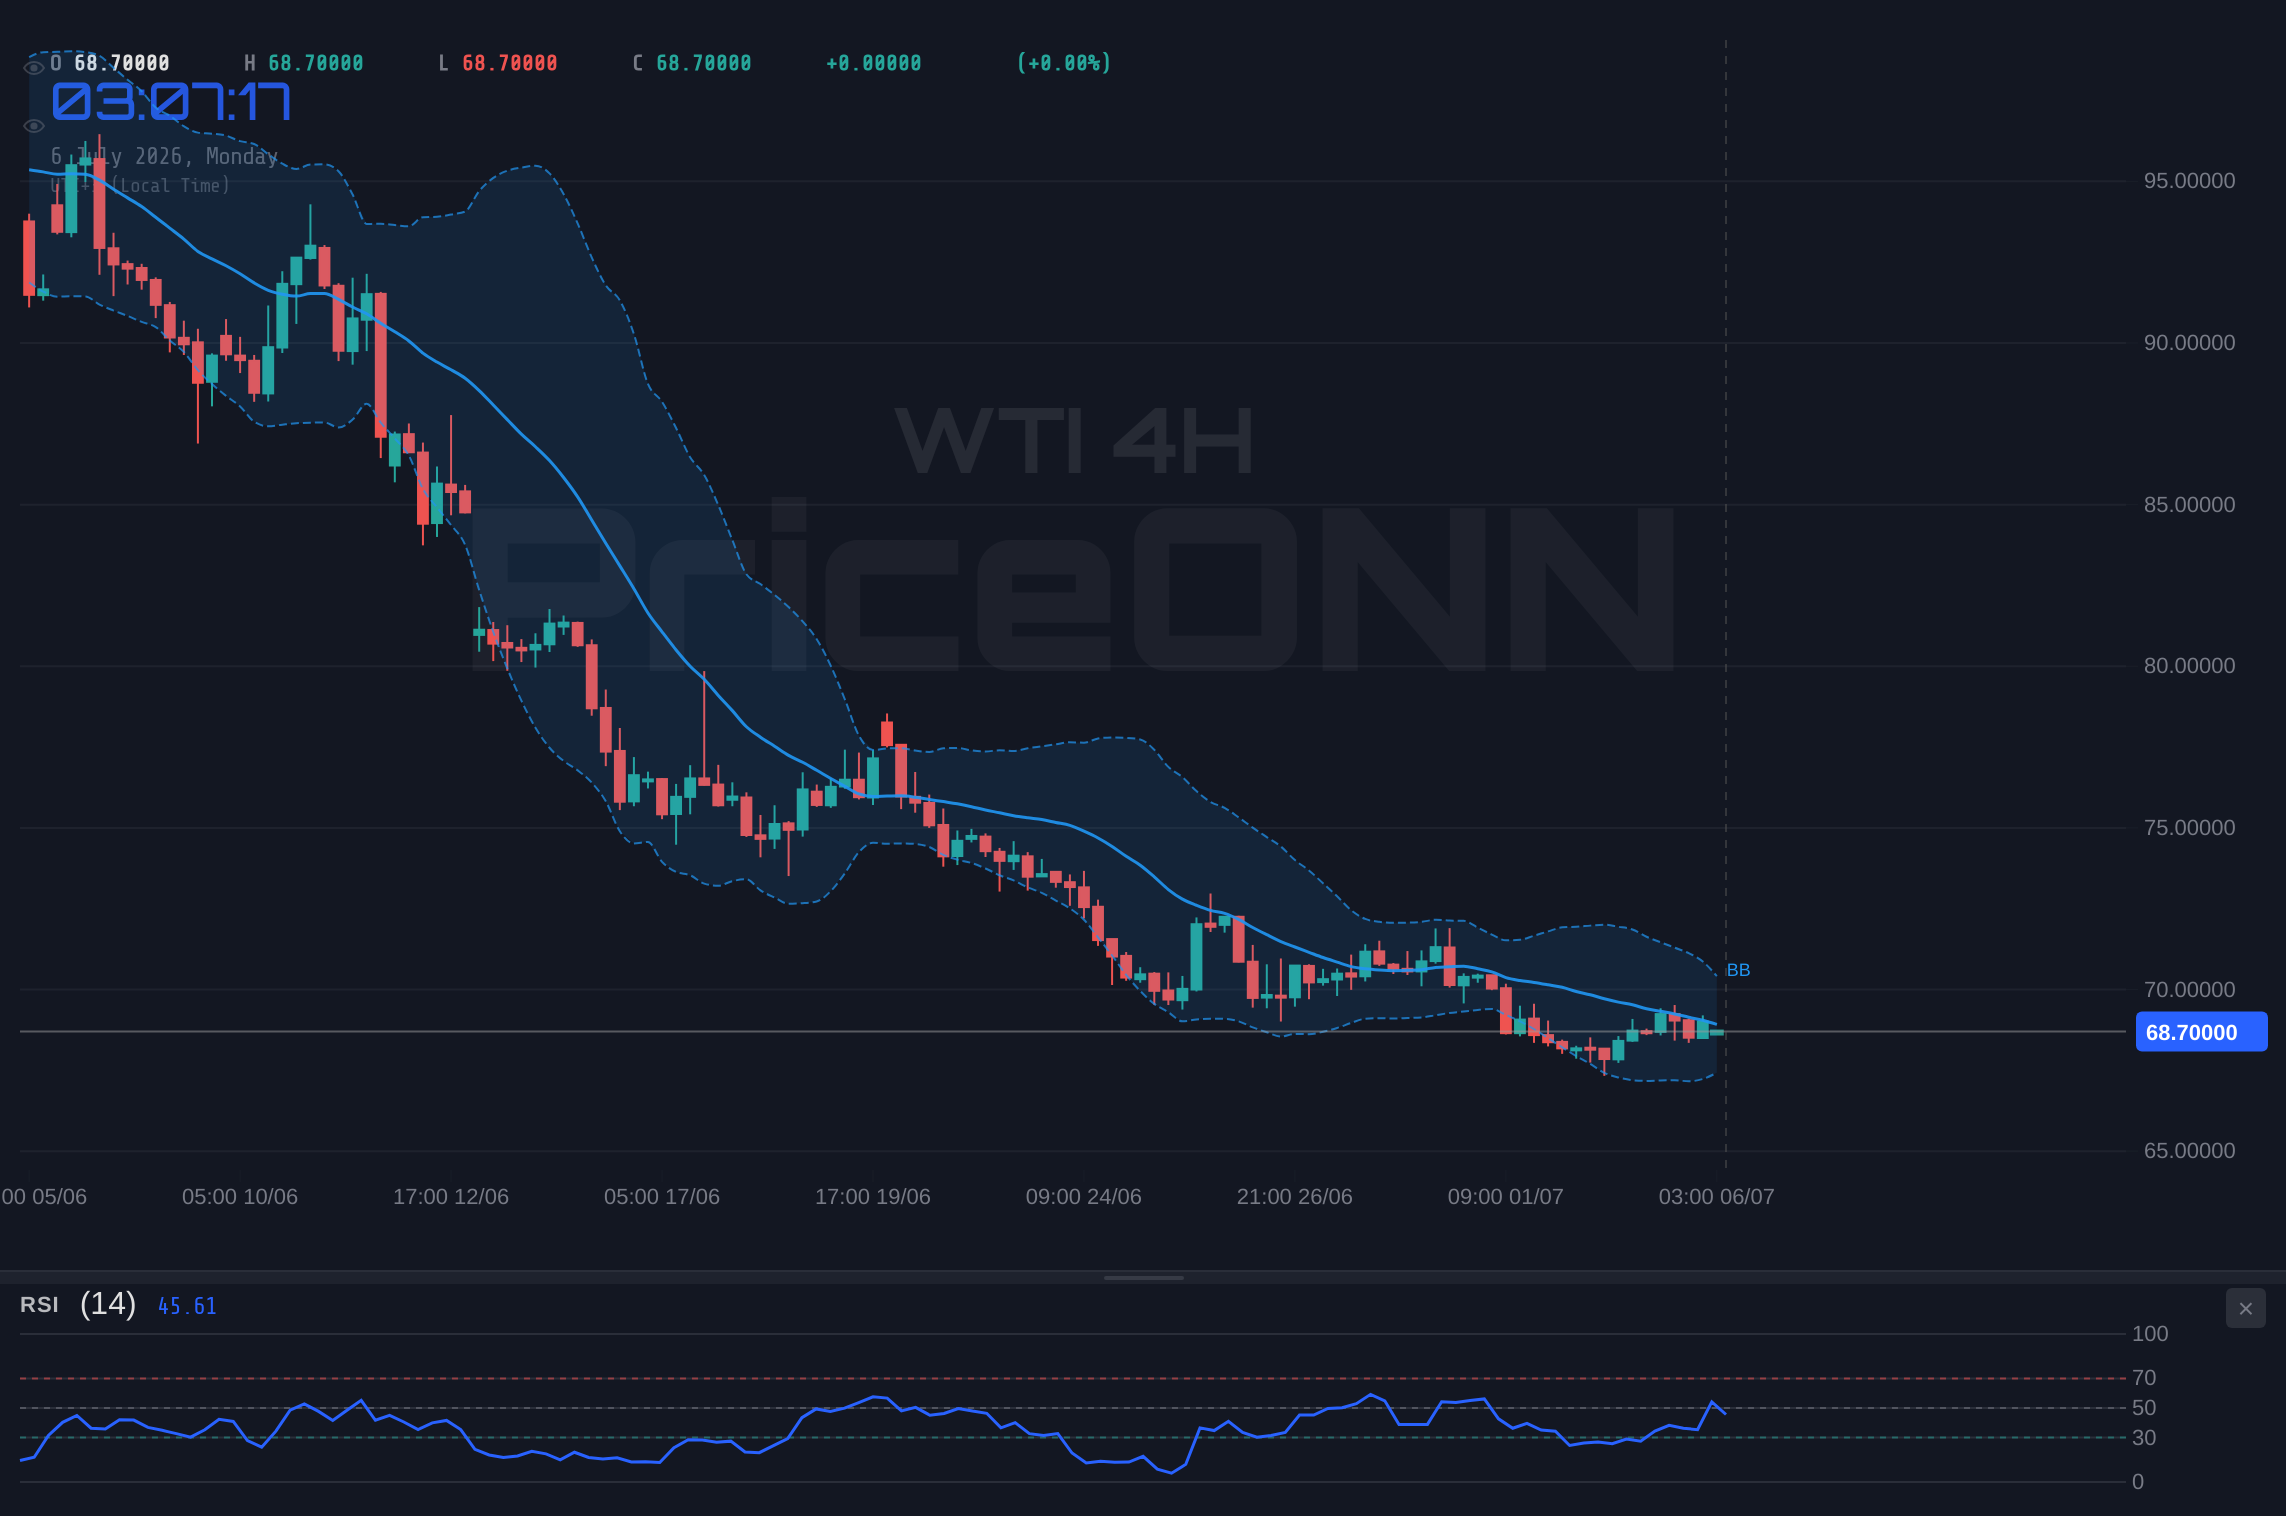Click the 03:07:17 countdown timer
This screenshot has width=2286, height=1516.
point(171,102)
